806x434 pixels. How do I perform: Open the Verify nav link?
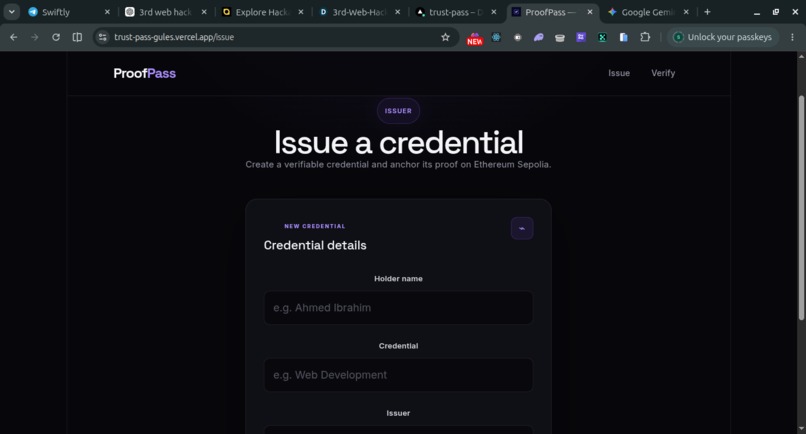click(x=663, y=73)
